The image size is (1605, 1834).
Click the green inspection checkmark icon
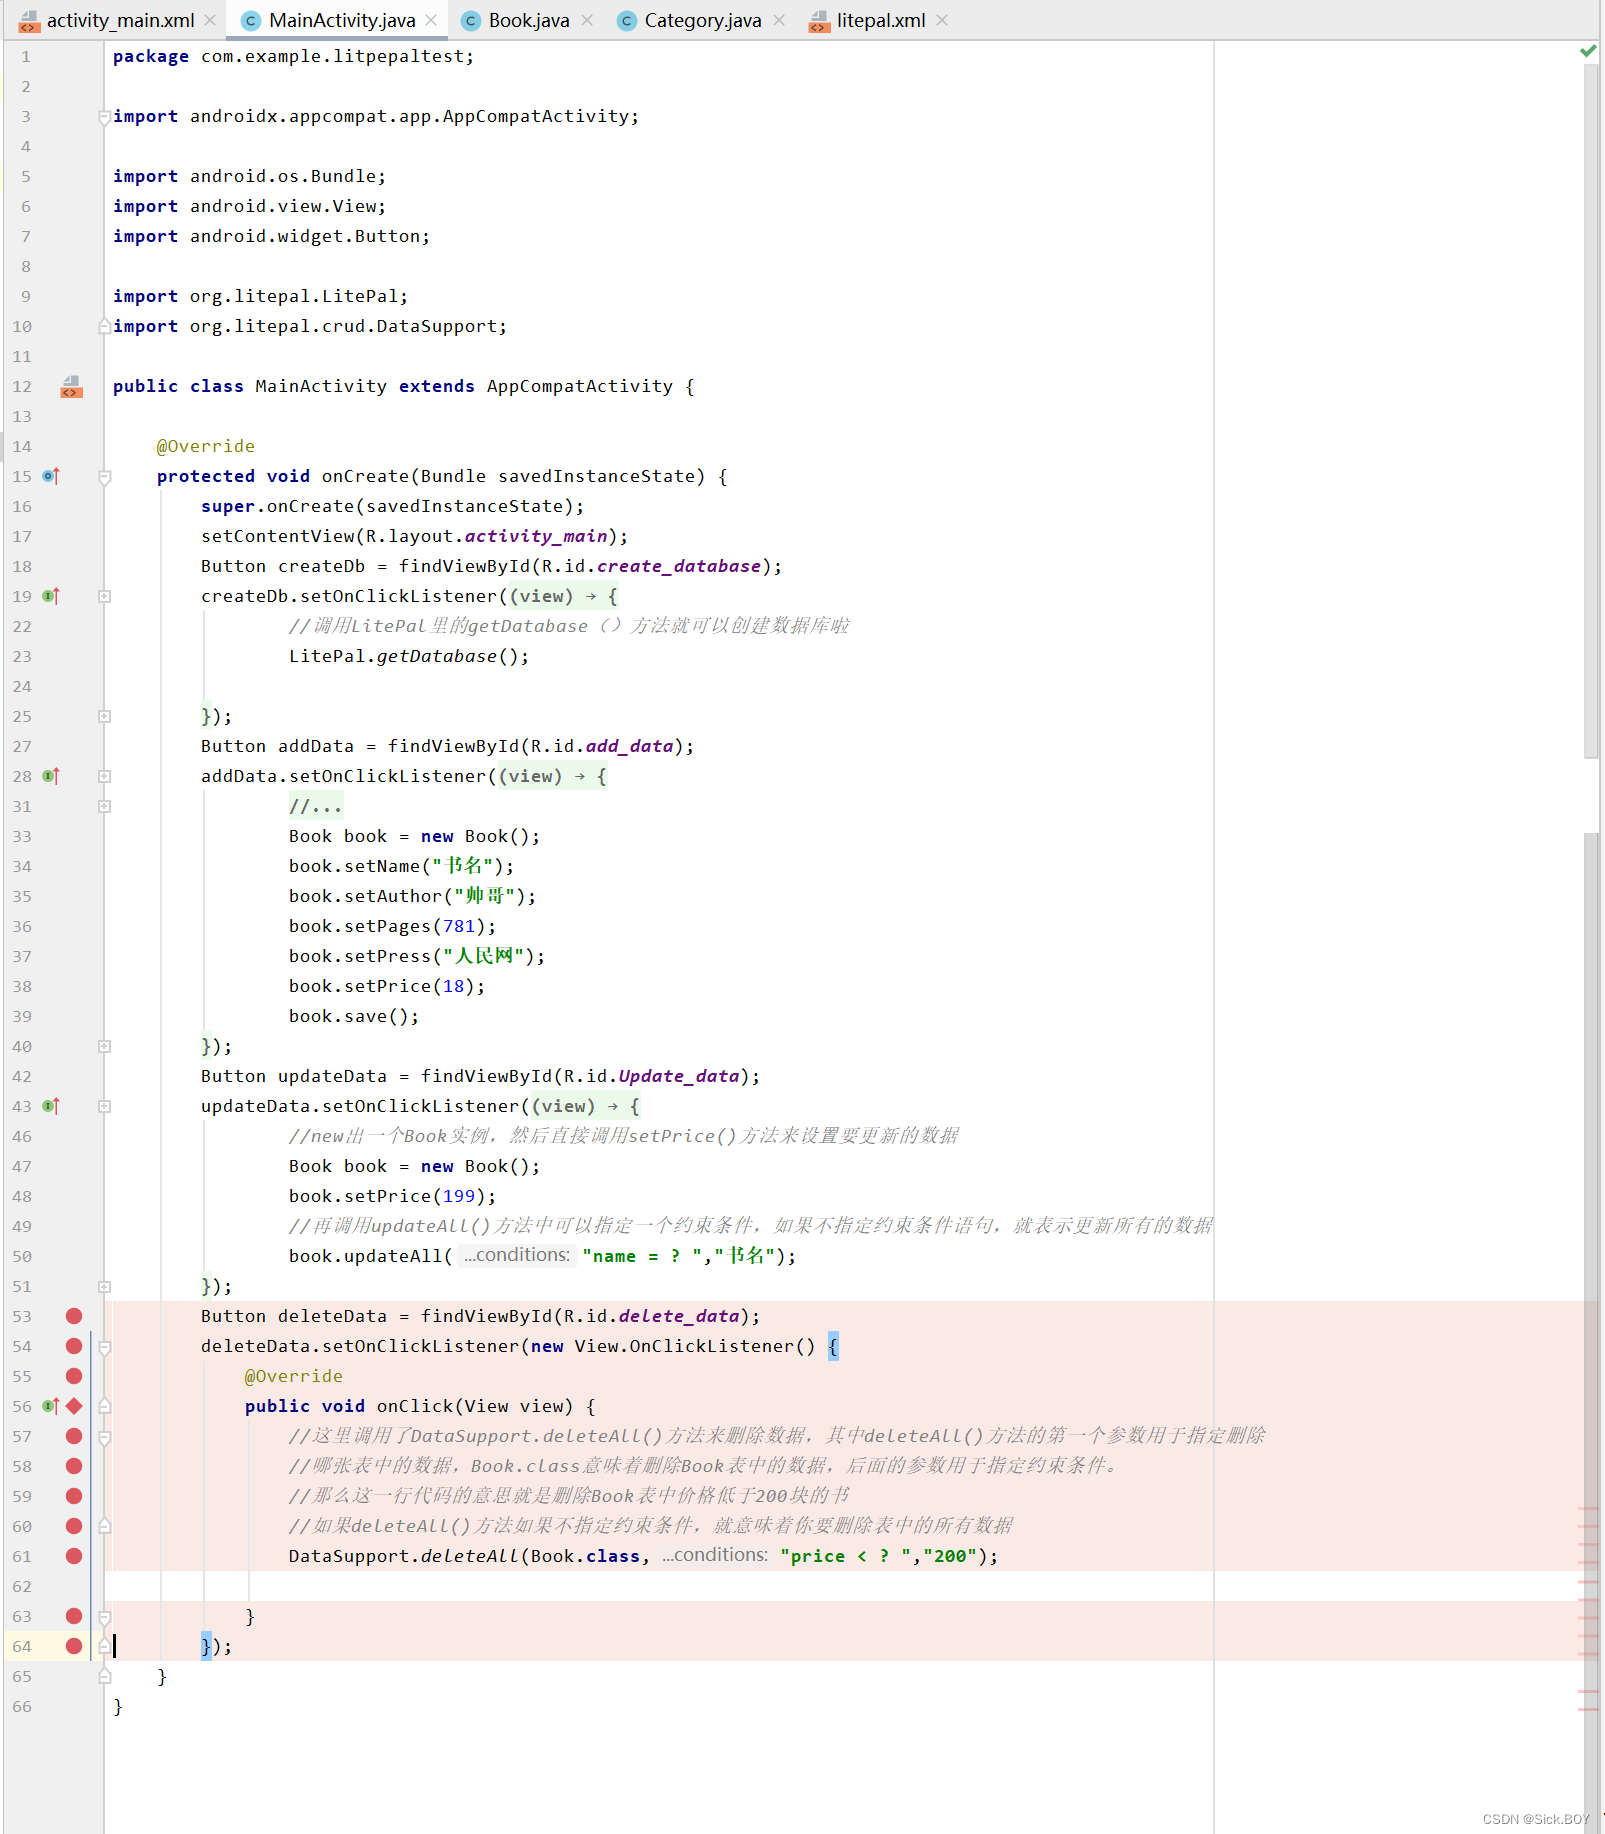(1588, 51)
